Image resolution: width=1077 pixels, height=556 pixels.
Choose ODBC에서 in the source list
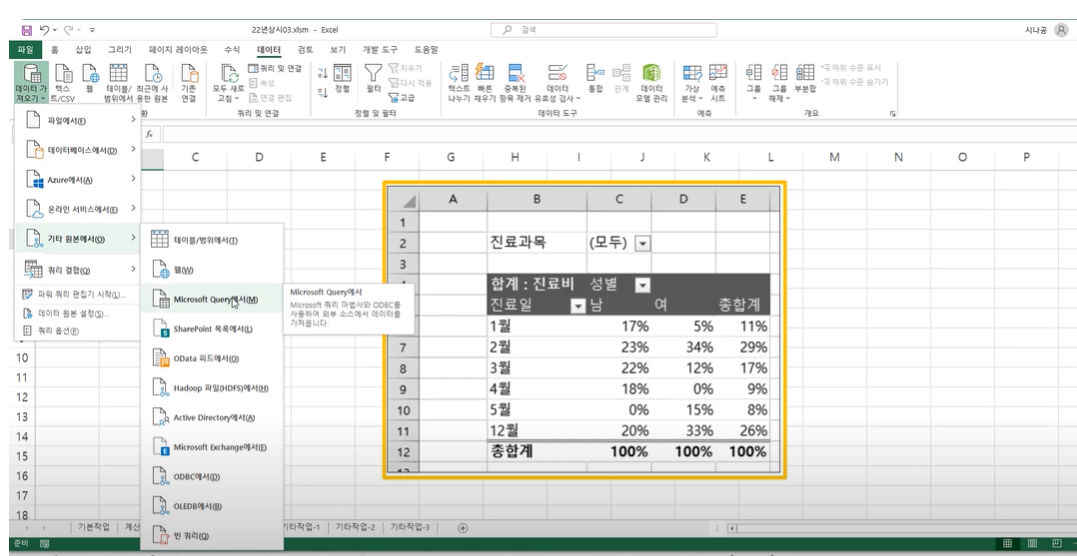tap(196, 477)
